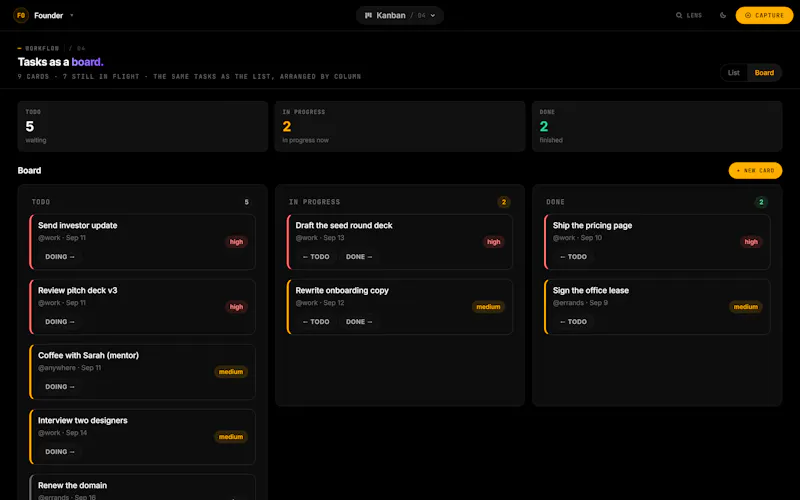The height and width of the screenshot is (500, 800).
Task: Click '@errands · Sep 9' on office lease card
Action: (x=580, y=303)
